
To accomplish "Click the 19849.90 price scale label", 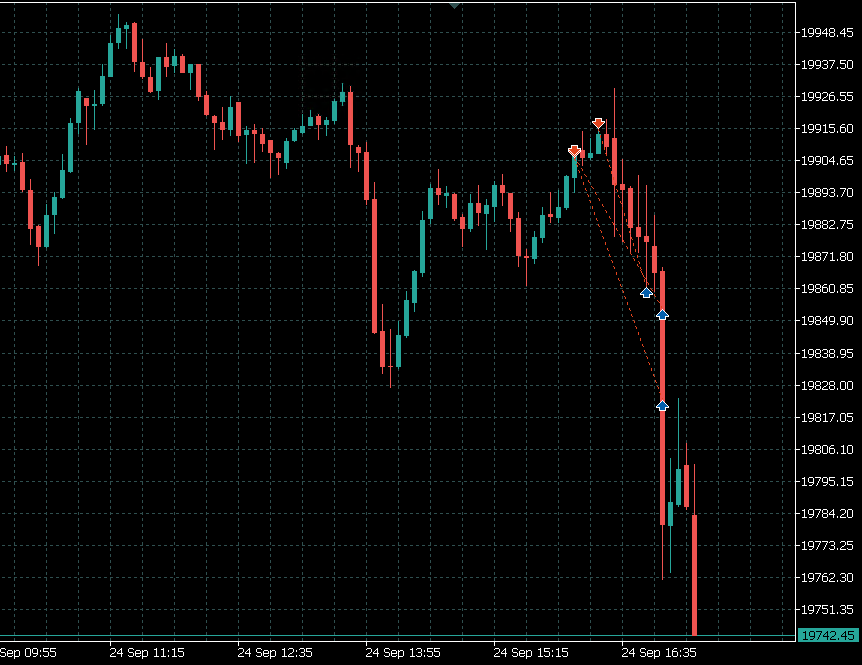I will coord(827,320).
